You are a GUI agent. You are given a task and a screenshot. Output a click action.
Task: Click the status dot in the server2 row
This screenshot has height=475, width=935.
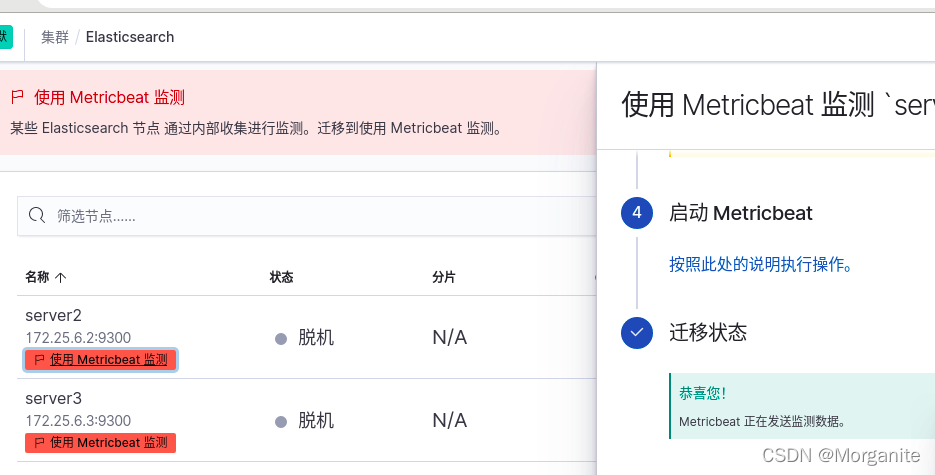coord(281,339)
